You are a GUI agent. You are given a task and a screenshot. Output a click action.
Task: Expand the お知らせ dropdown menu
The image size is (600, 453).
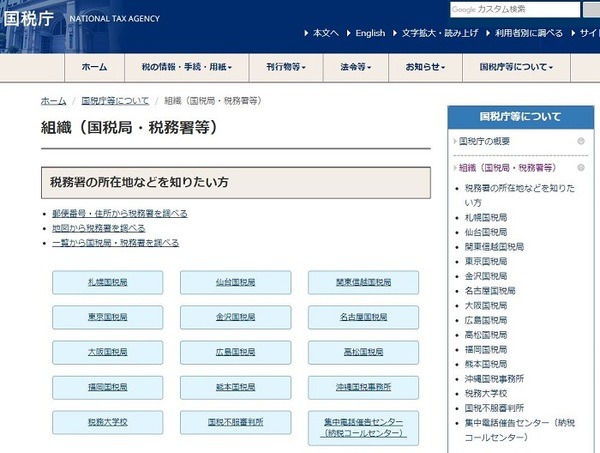[x=426, y=67]
